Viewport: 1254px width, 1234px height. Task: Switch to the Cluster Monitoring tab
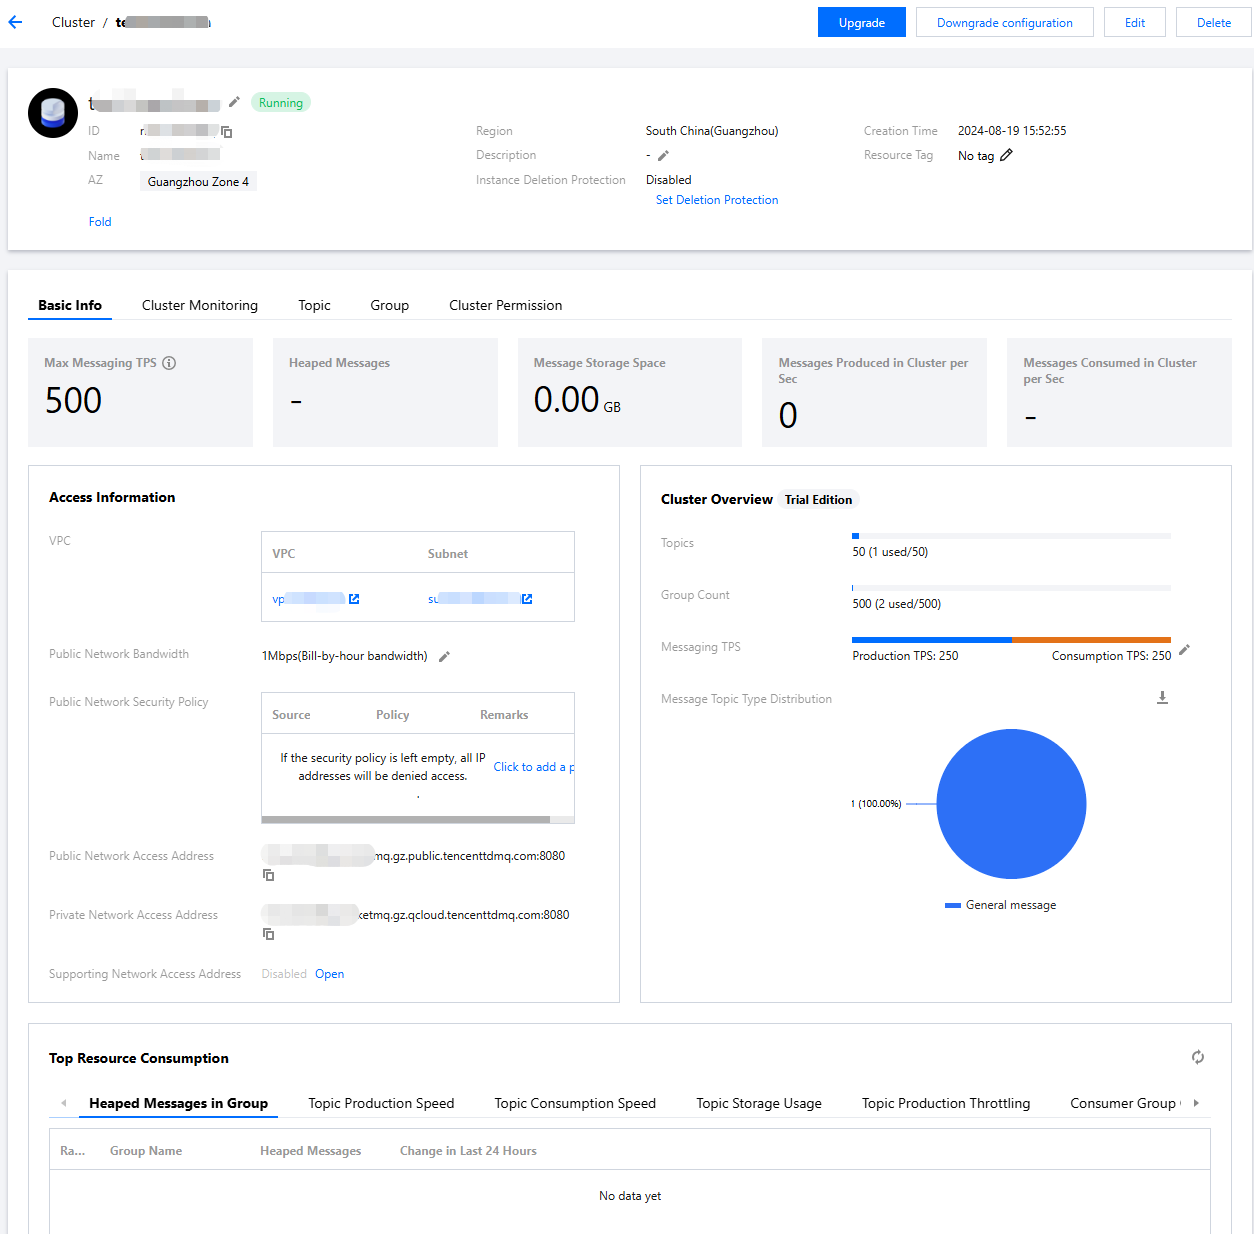(x=200, y=305)
